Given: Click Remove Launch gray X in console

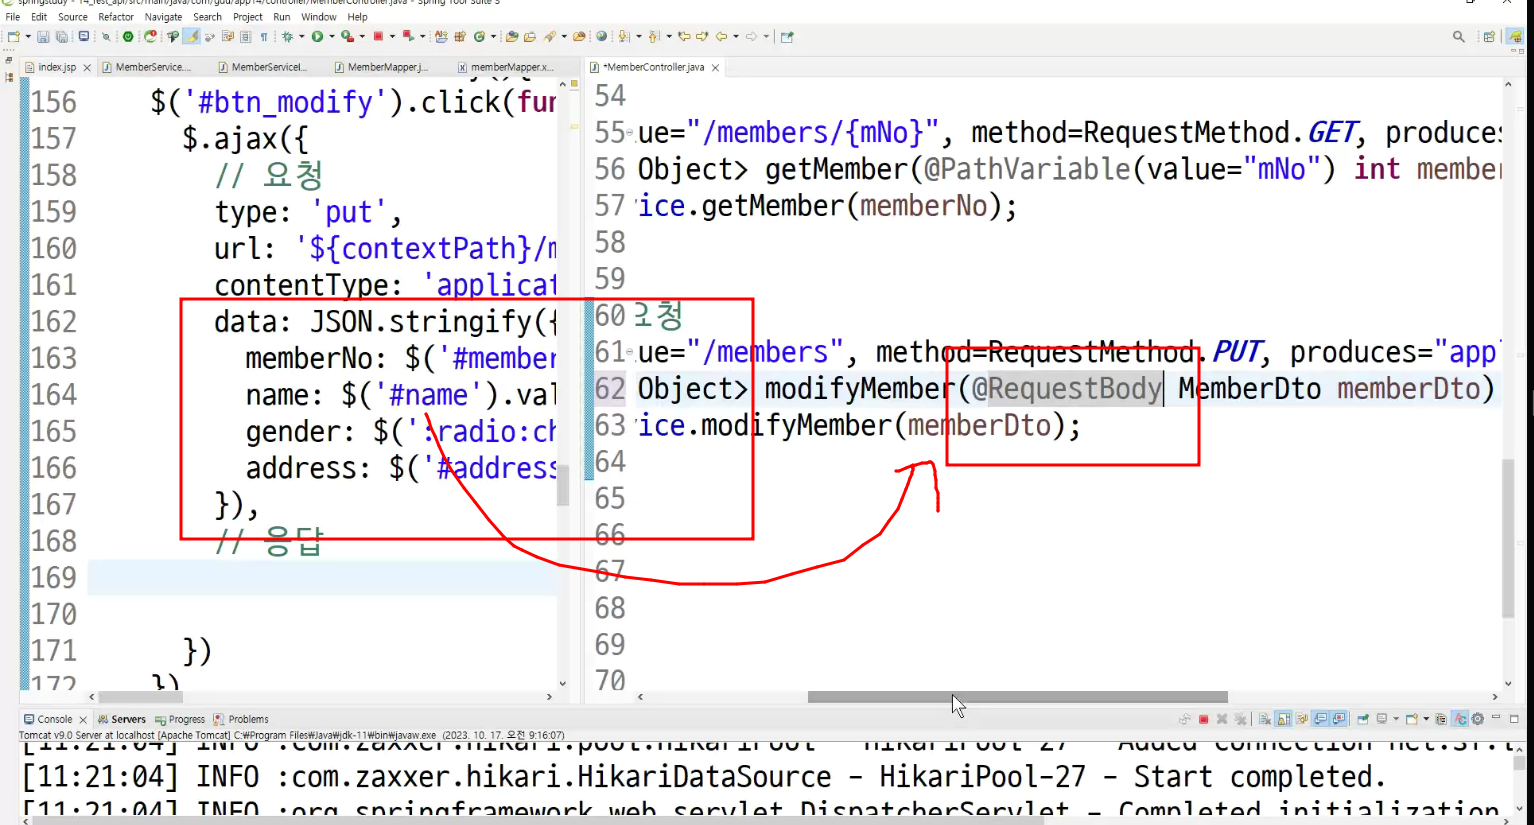Looking at the screenshot, I should 1222,719.
